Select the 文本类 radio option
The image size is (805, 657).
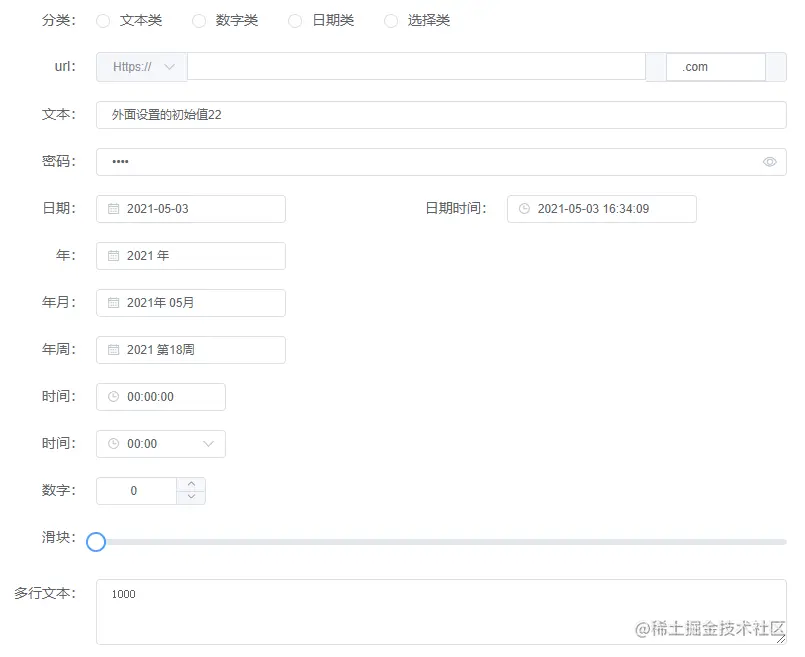[x=103, y=21]
